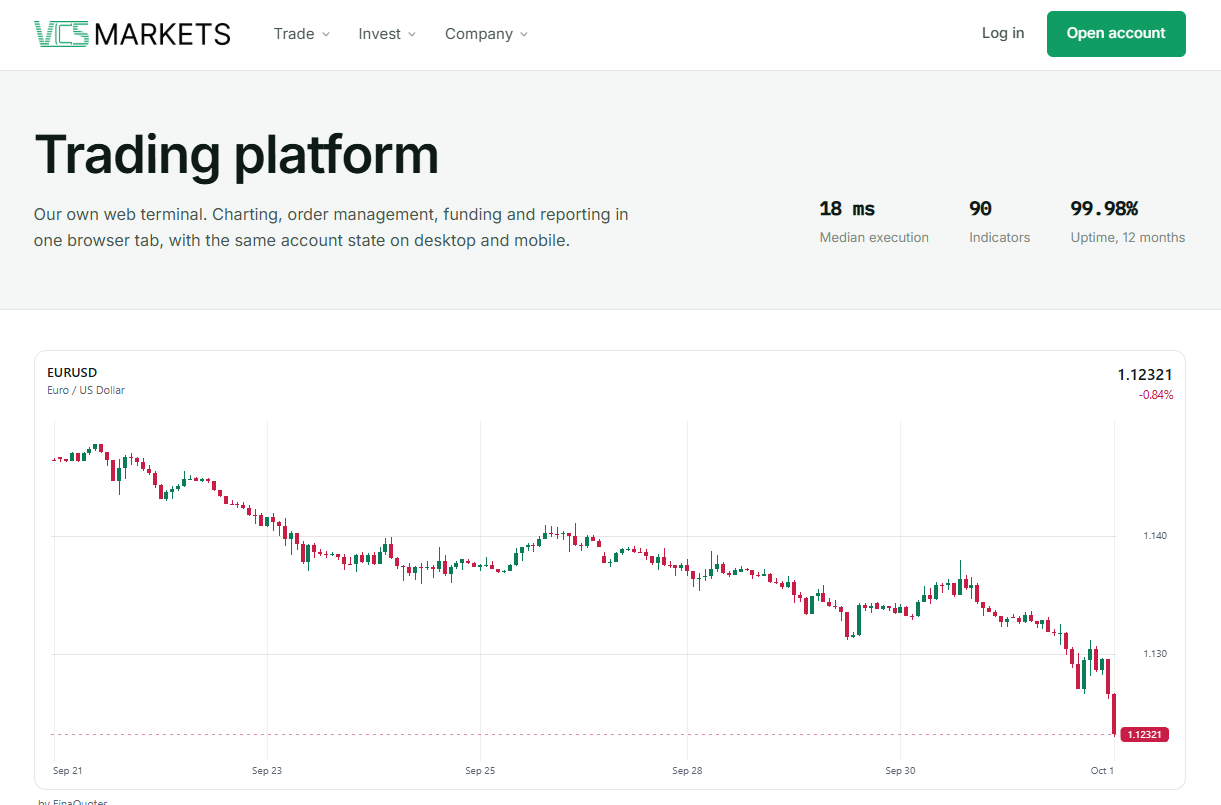This screenshot has width=1221, height=805.
Task: Expand the chevron beside Company
Action: [523, 34]
